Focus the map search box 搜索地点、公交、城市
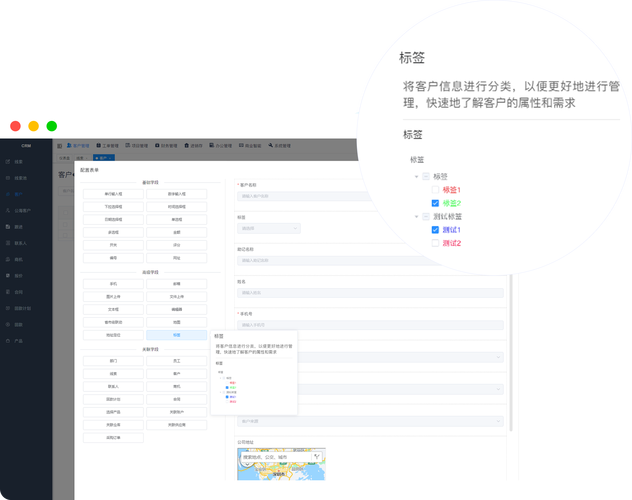This screenshot has height=500, width=632. (x=276, y=457)
